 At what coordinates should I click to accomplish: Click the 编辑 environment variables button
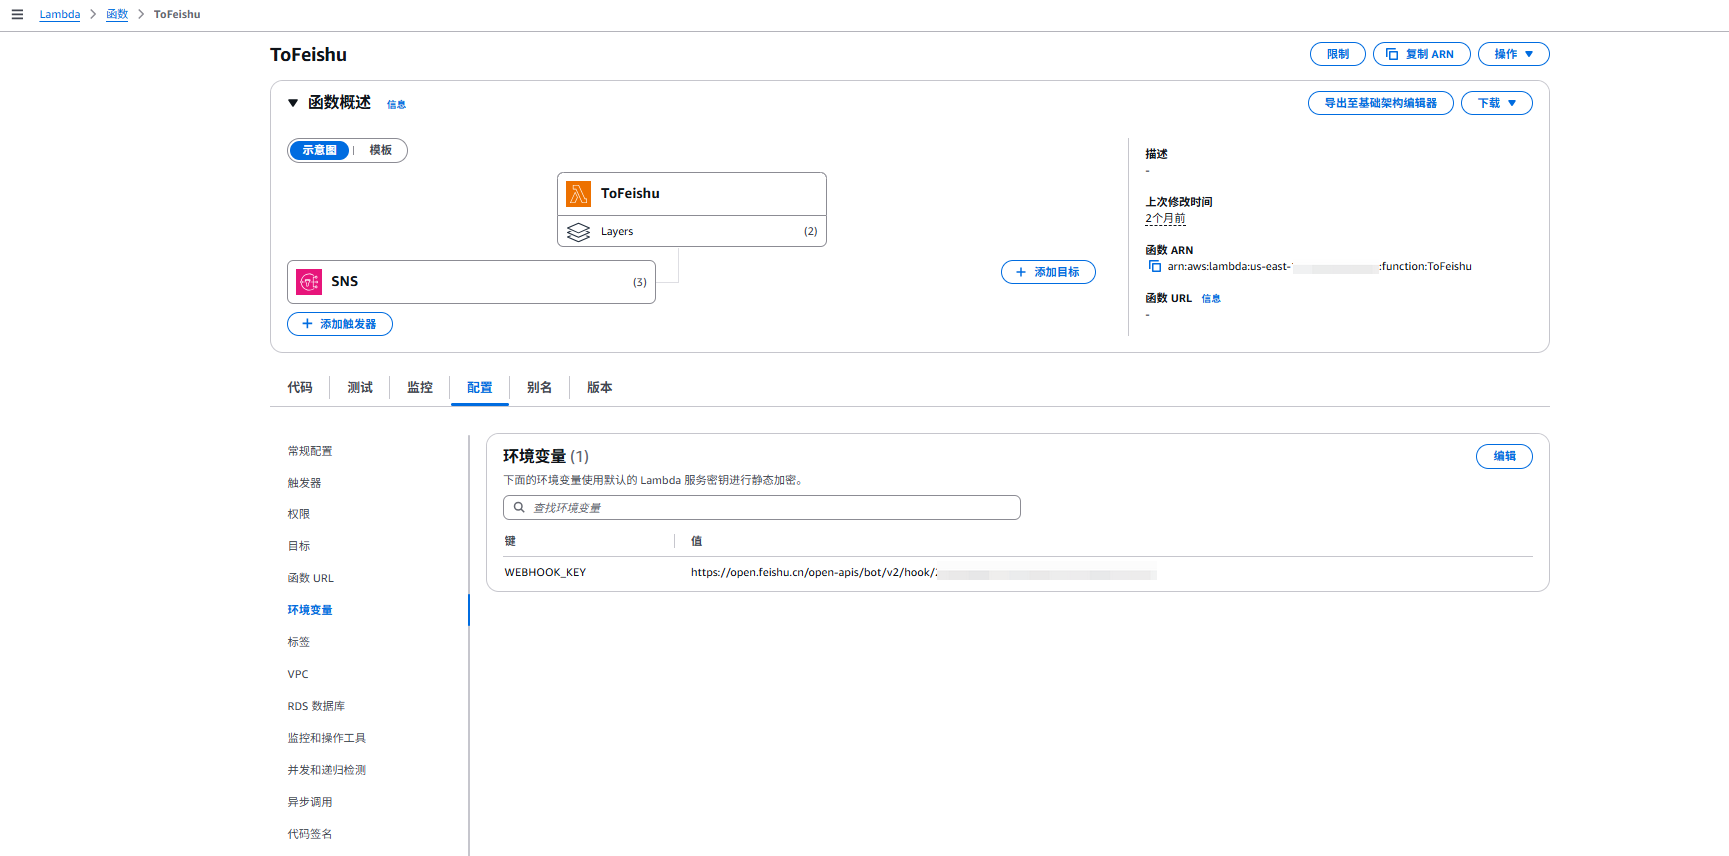1504,456
